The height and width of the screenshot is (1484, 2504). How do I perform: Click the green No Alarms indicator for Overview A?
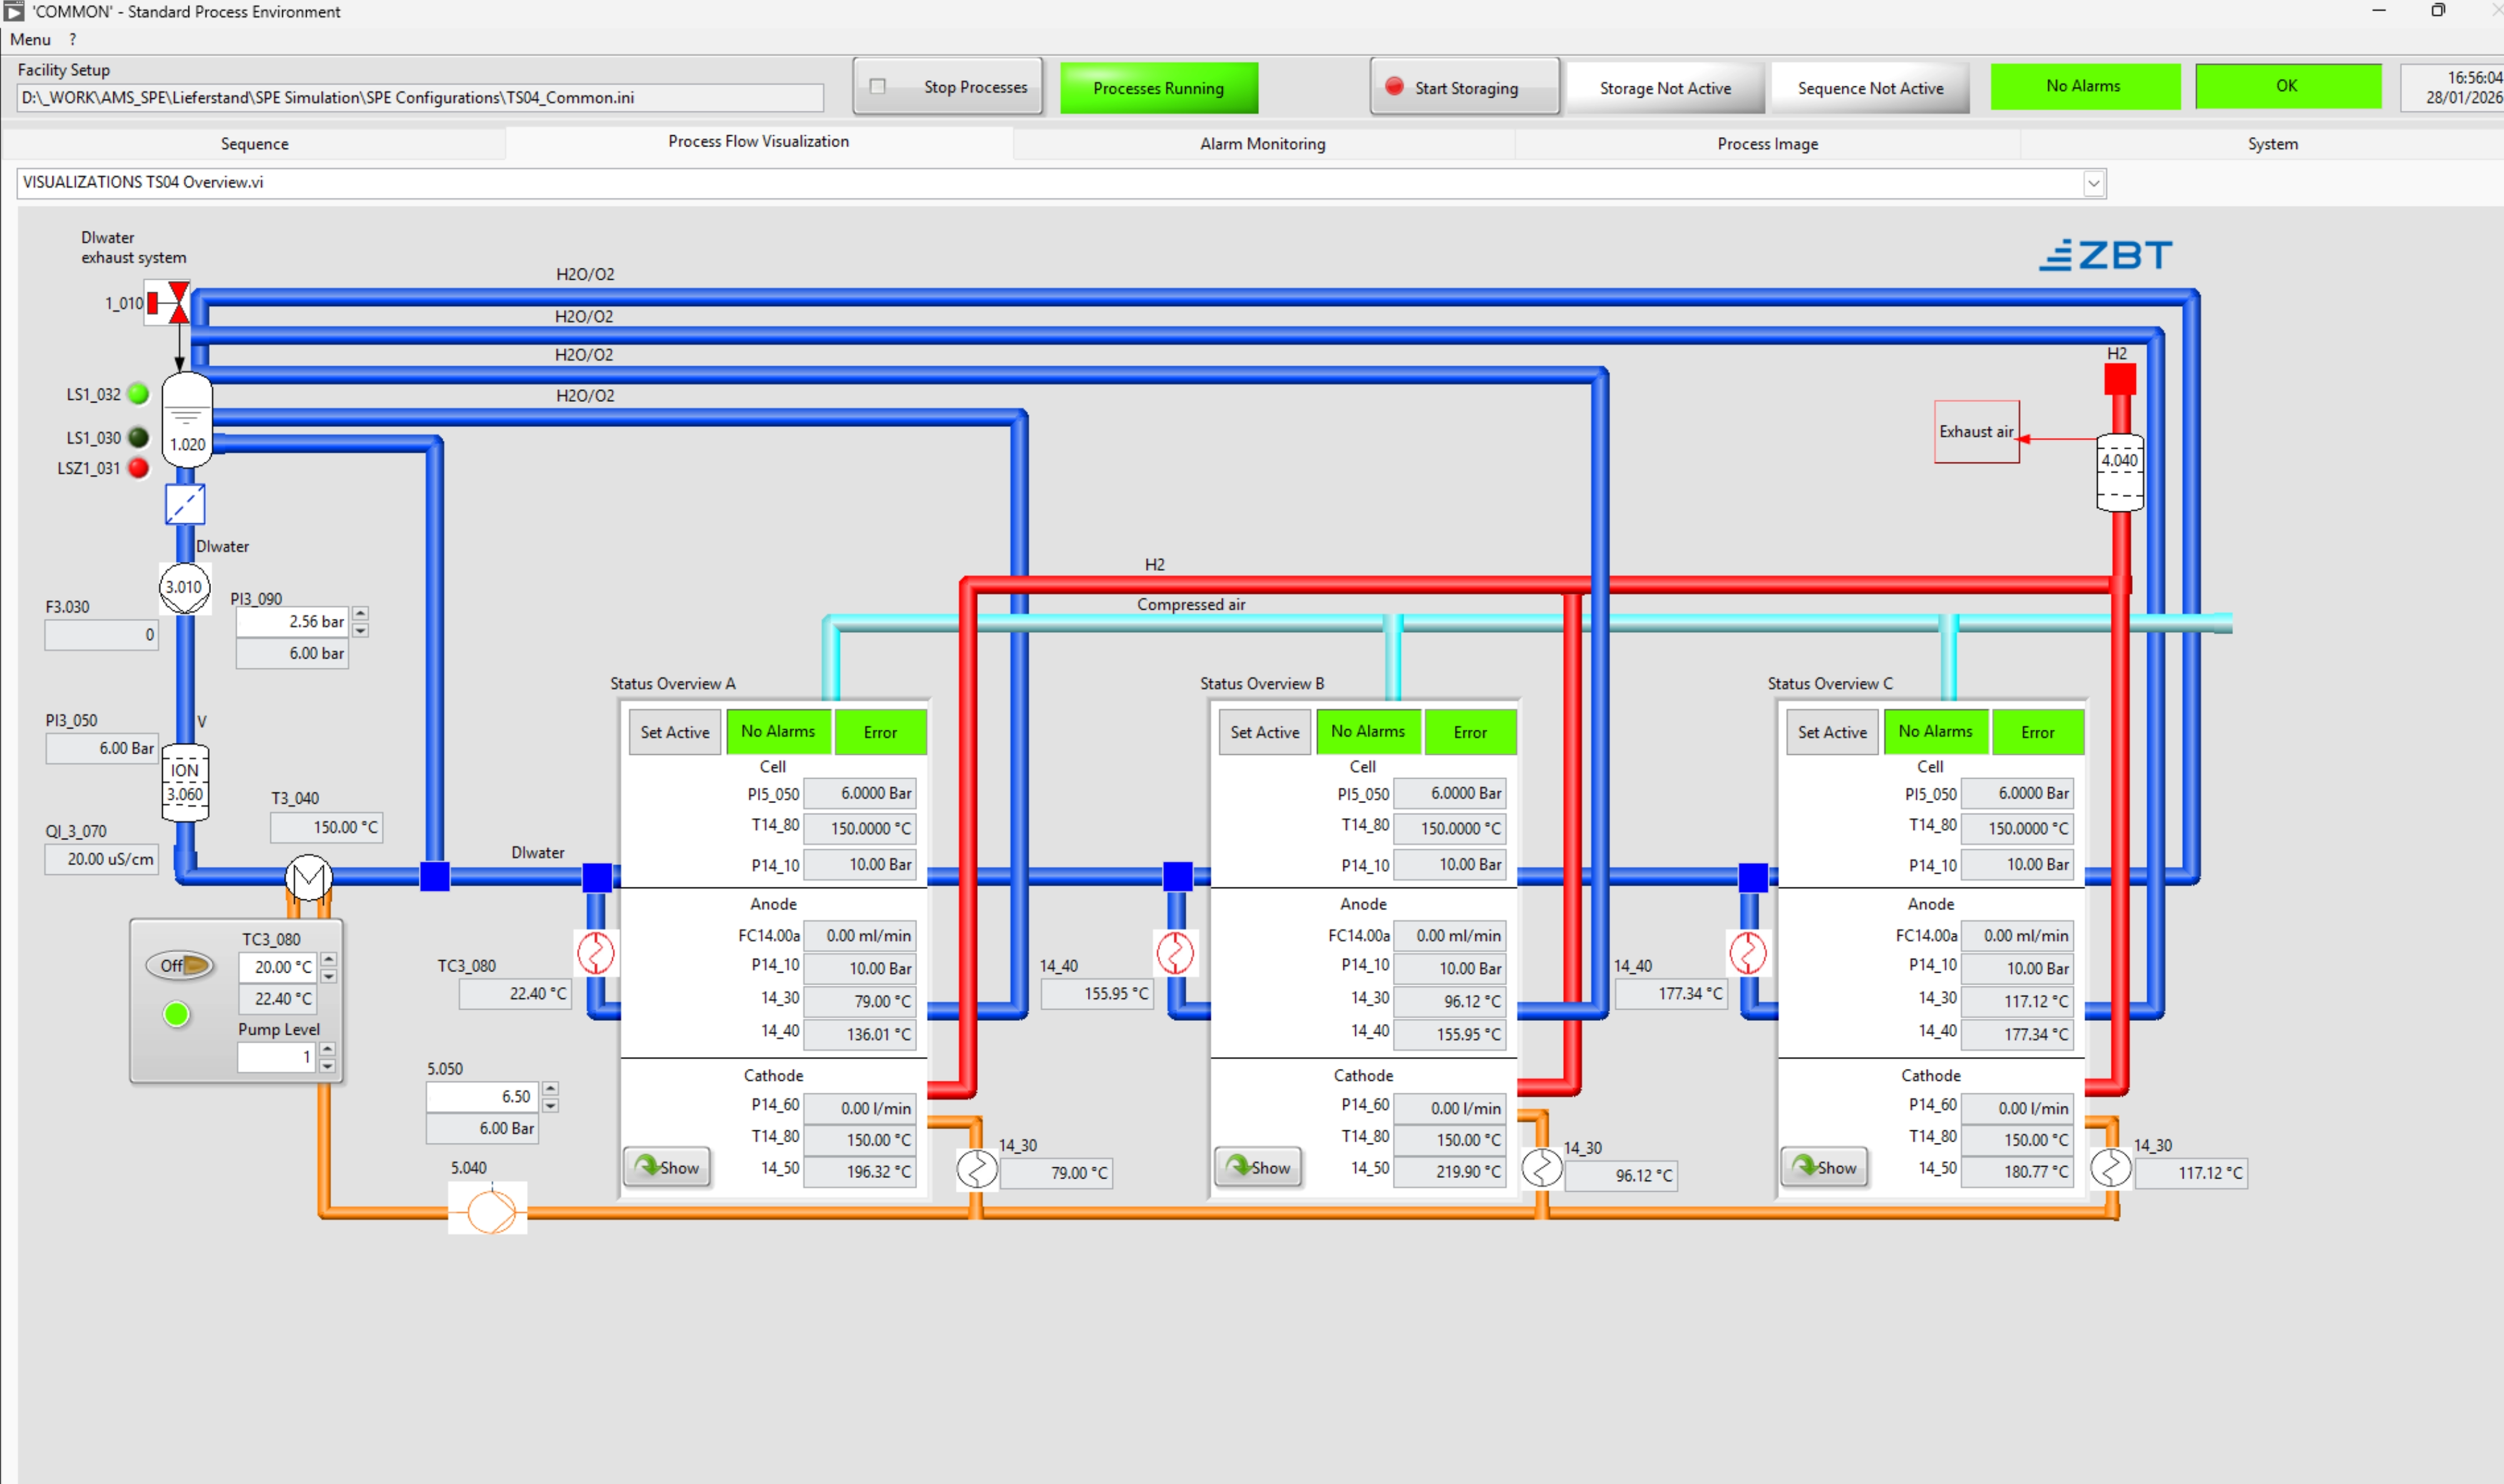[x=778, y=731]
